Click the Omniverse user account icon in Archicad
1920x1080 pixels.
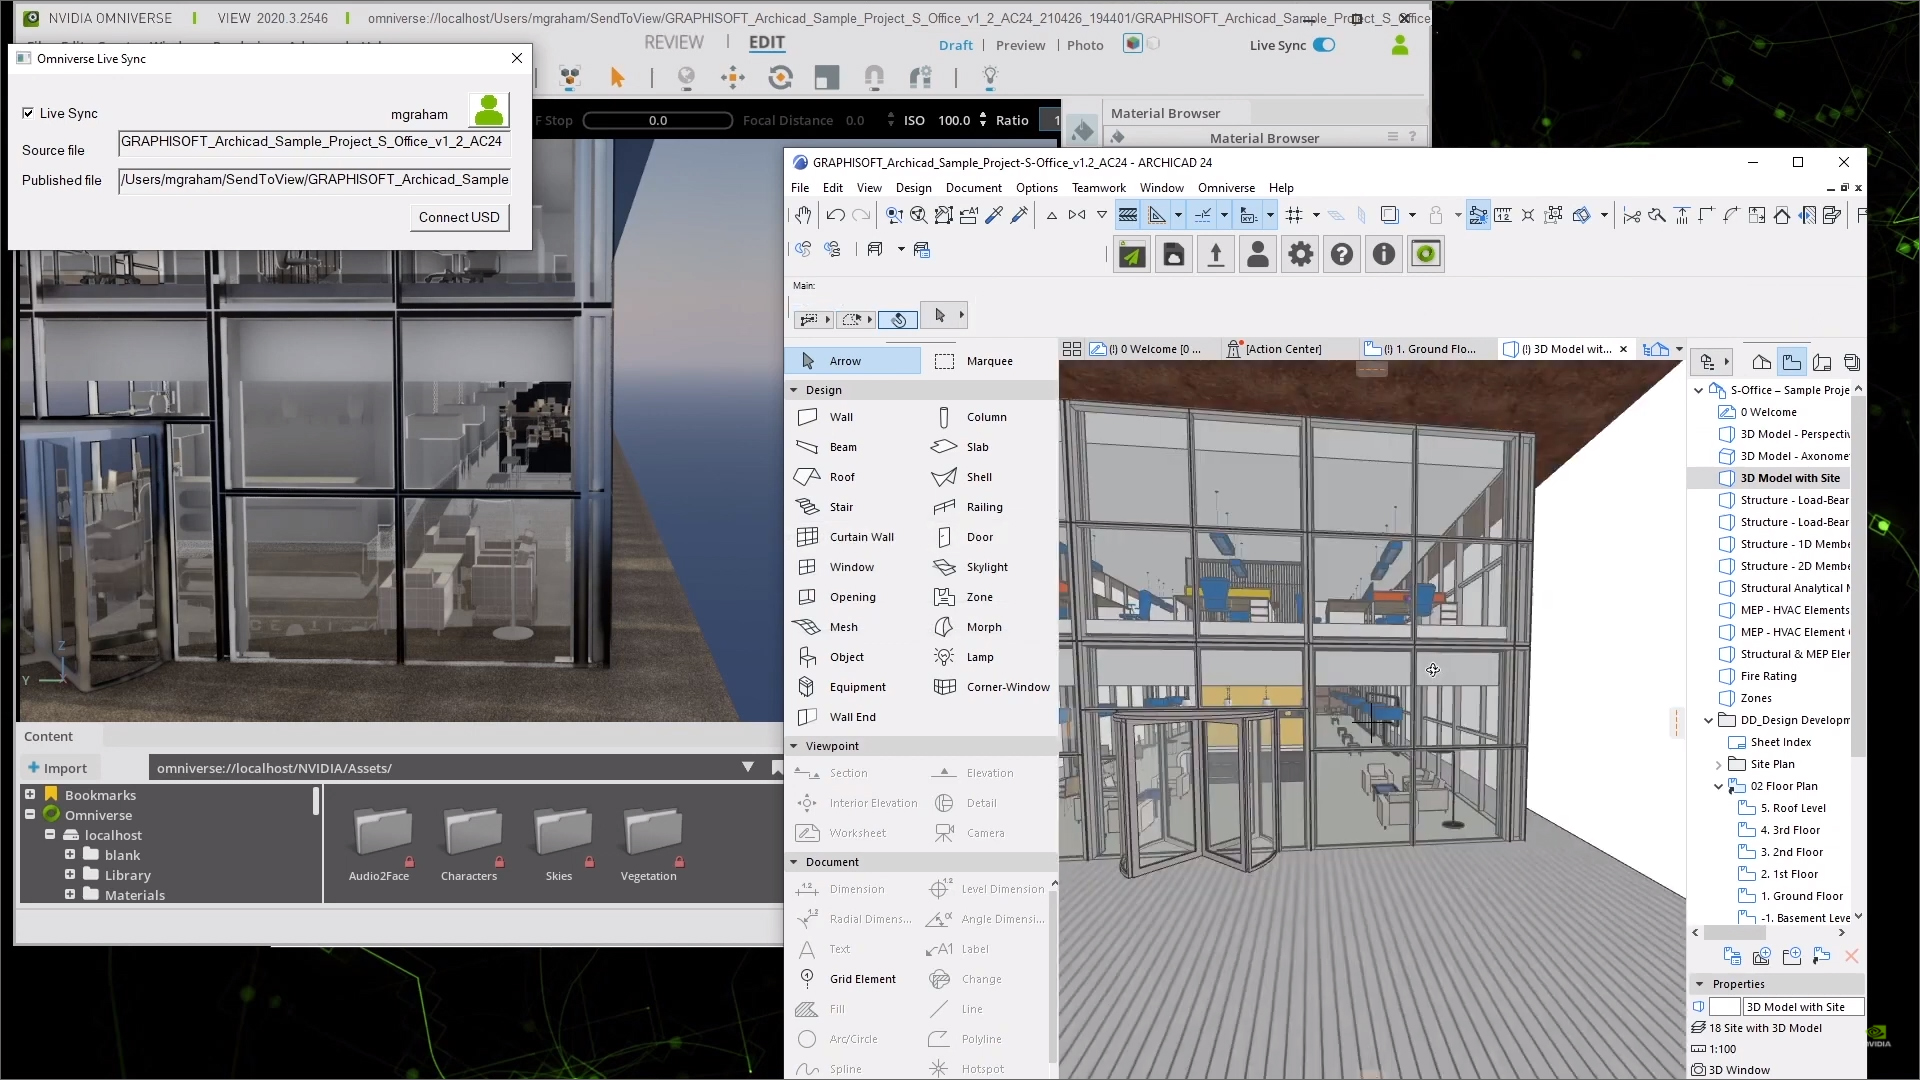tap(1258, 255)
